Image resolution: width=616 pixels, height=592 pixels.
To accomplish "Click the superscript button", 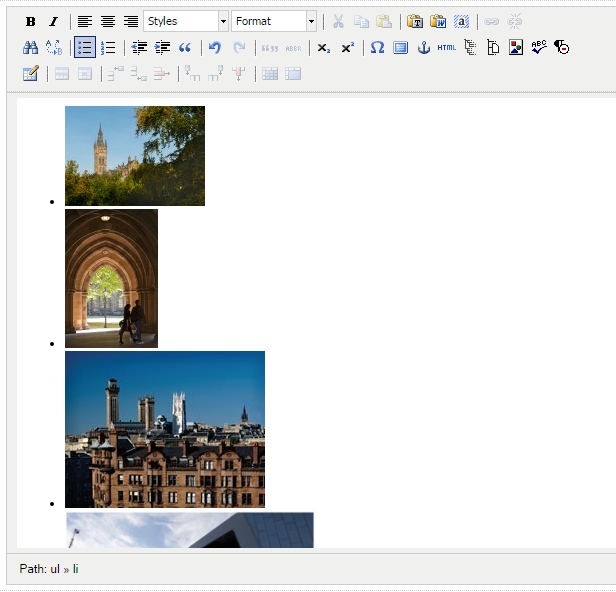I will click(x=347, y=47).
